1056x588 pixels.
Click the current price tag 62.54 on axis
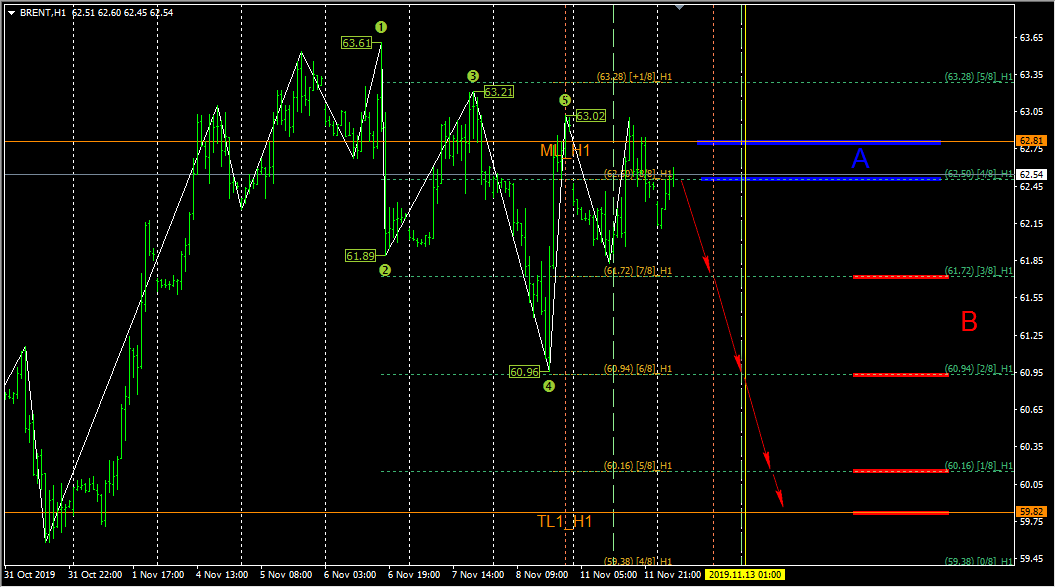1032,174
